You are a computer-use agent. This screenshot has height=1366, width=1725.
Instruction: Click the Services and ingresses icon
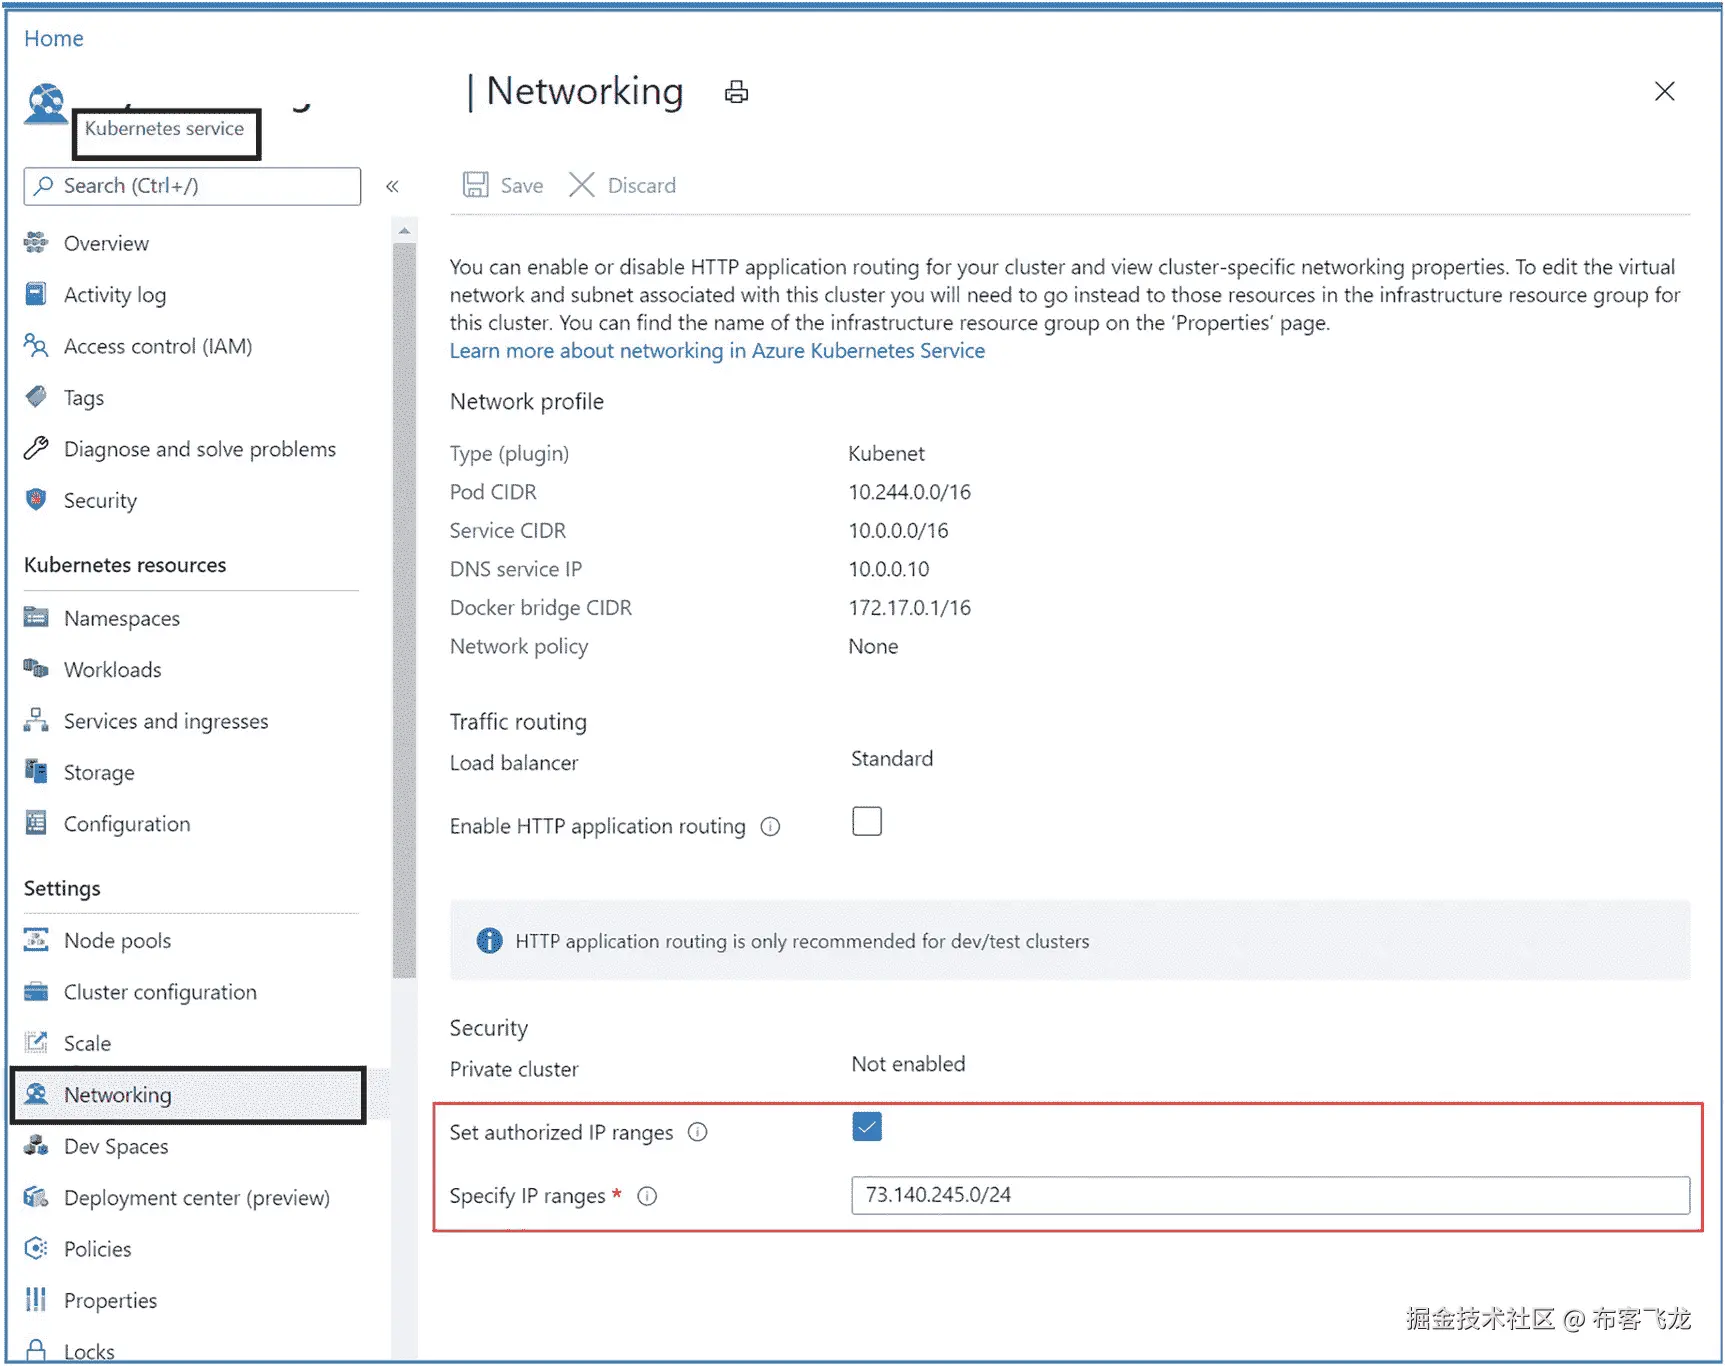pyautogui.click(x=36, y=720)
